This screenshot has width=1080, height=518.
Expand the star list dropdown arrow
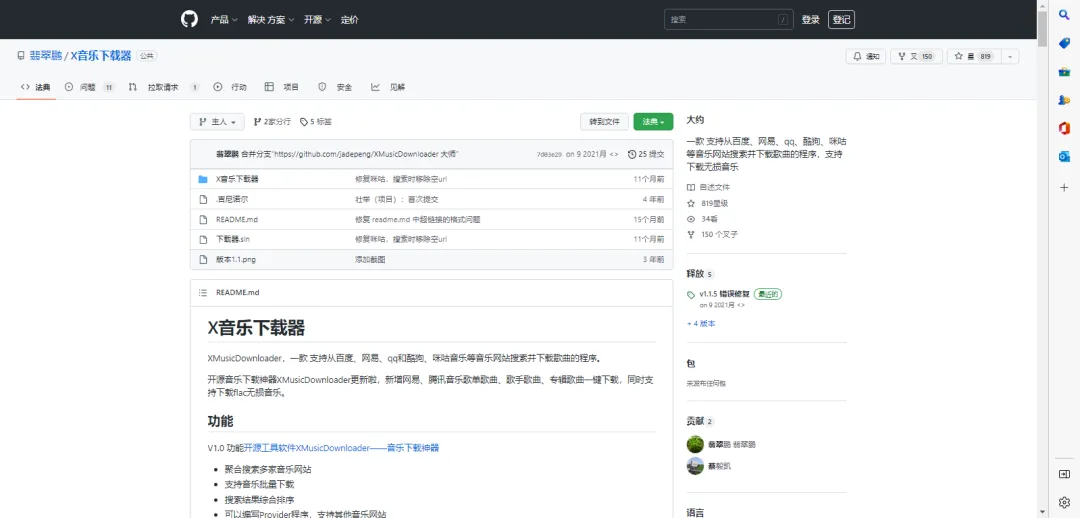1010,56
